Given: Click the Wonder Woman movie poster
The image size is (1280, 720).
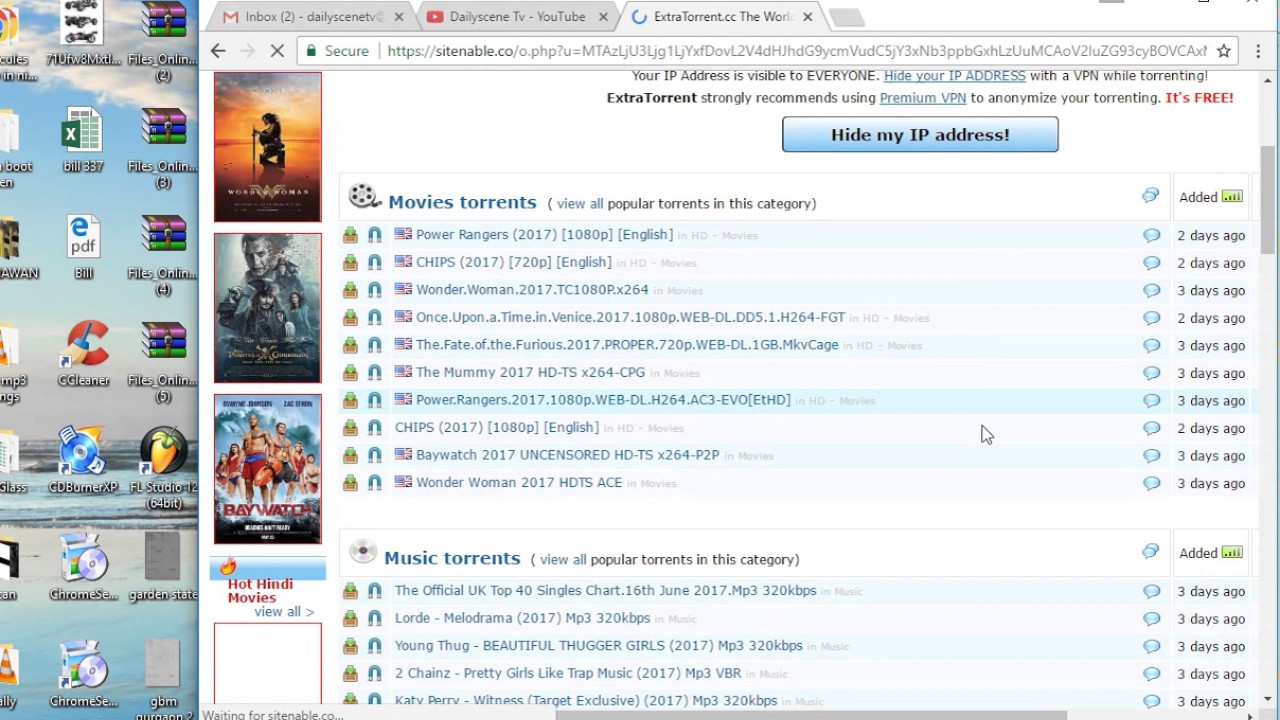Looking at the screenshot, I should [268, 147].
